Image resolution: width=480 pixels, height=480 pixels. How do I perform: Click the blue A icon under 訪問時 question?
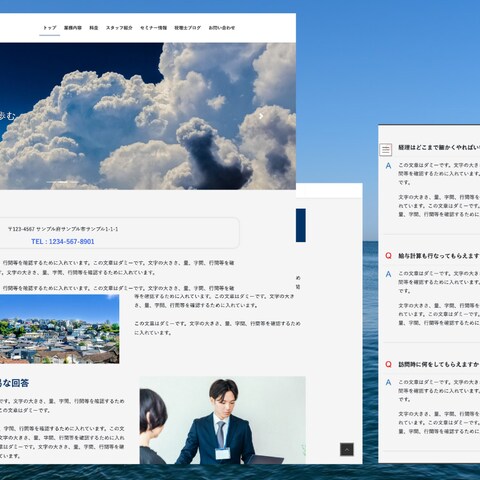click(x=388, y=382)
